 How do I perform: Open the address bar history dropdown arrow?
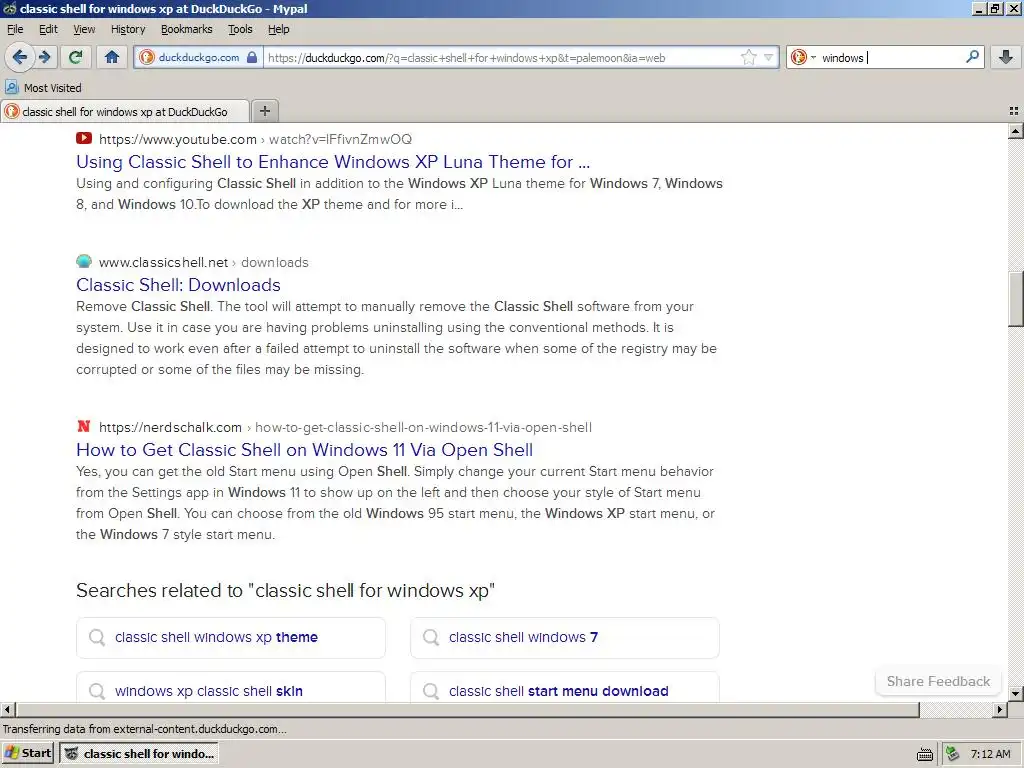click(769, 57)
